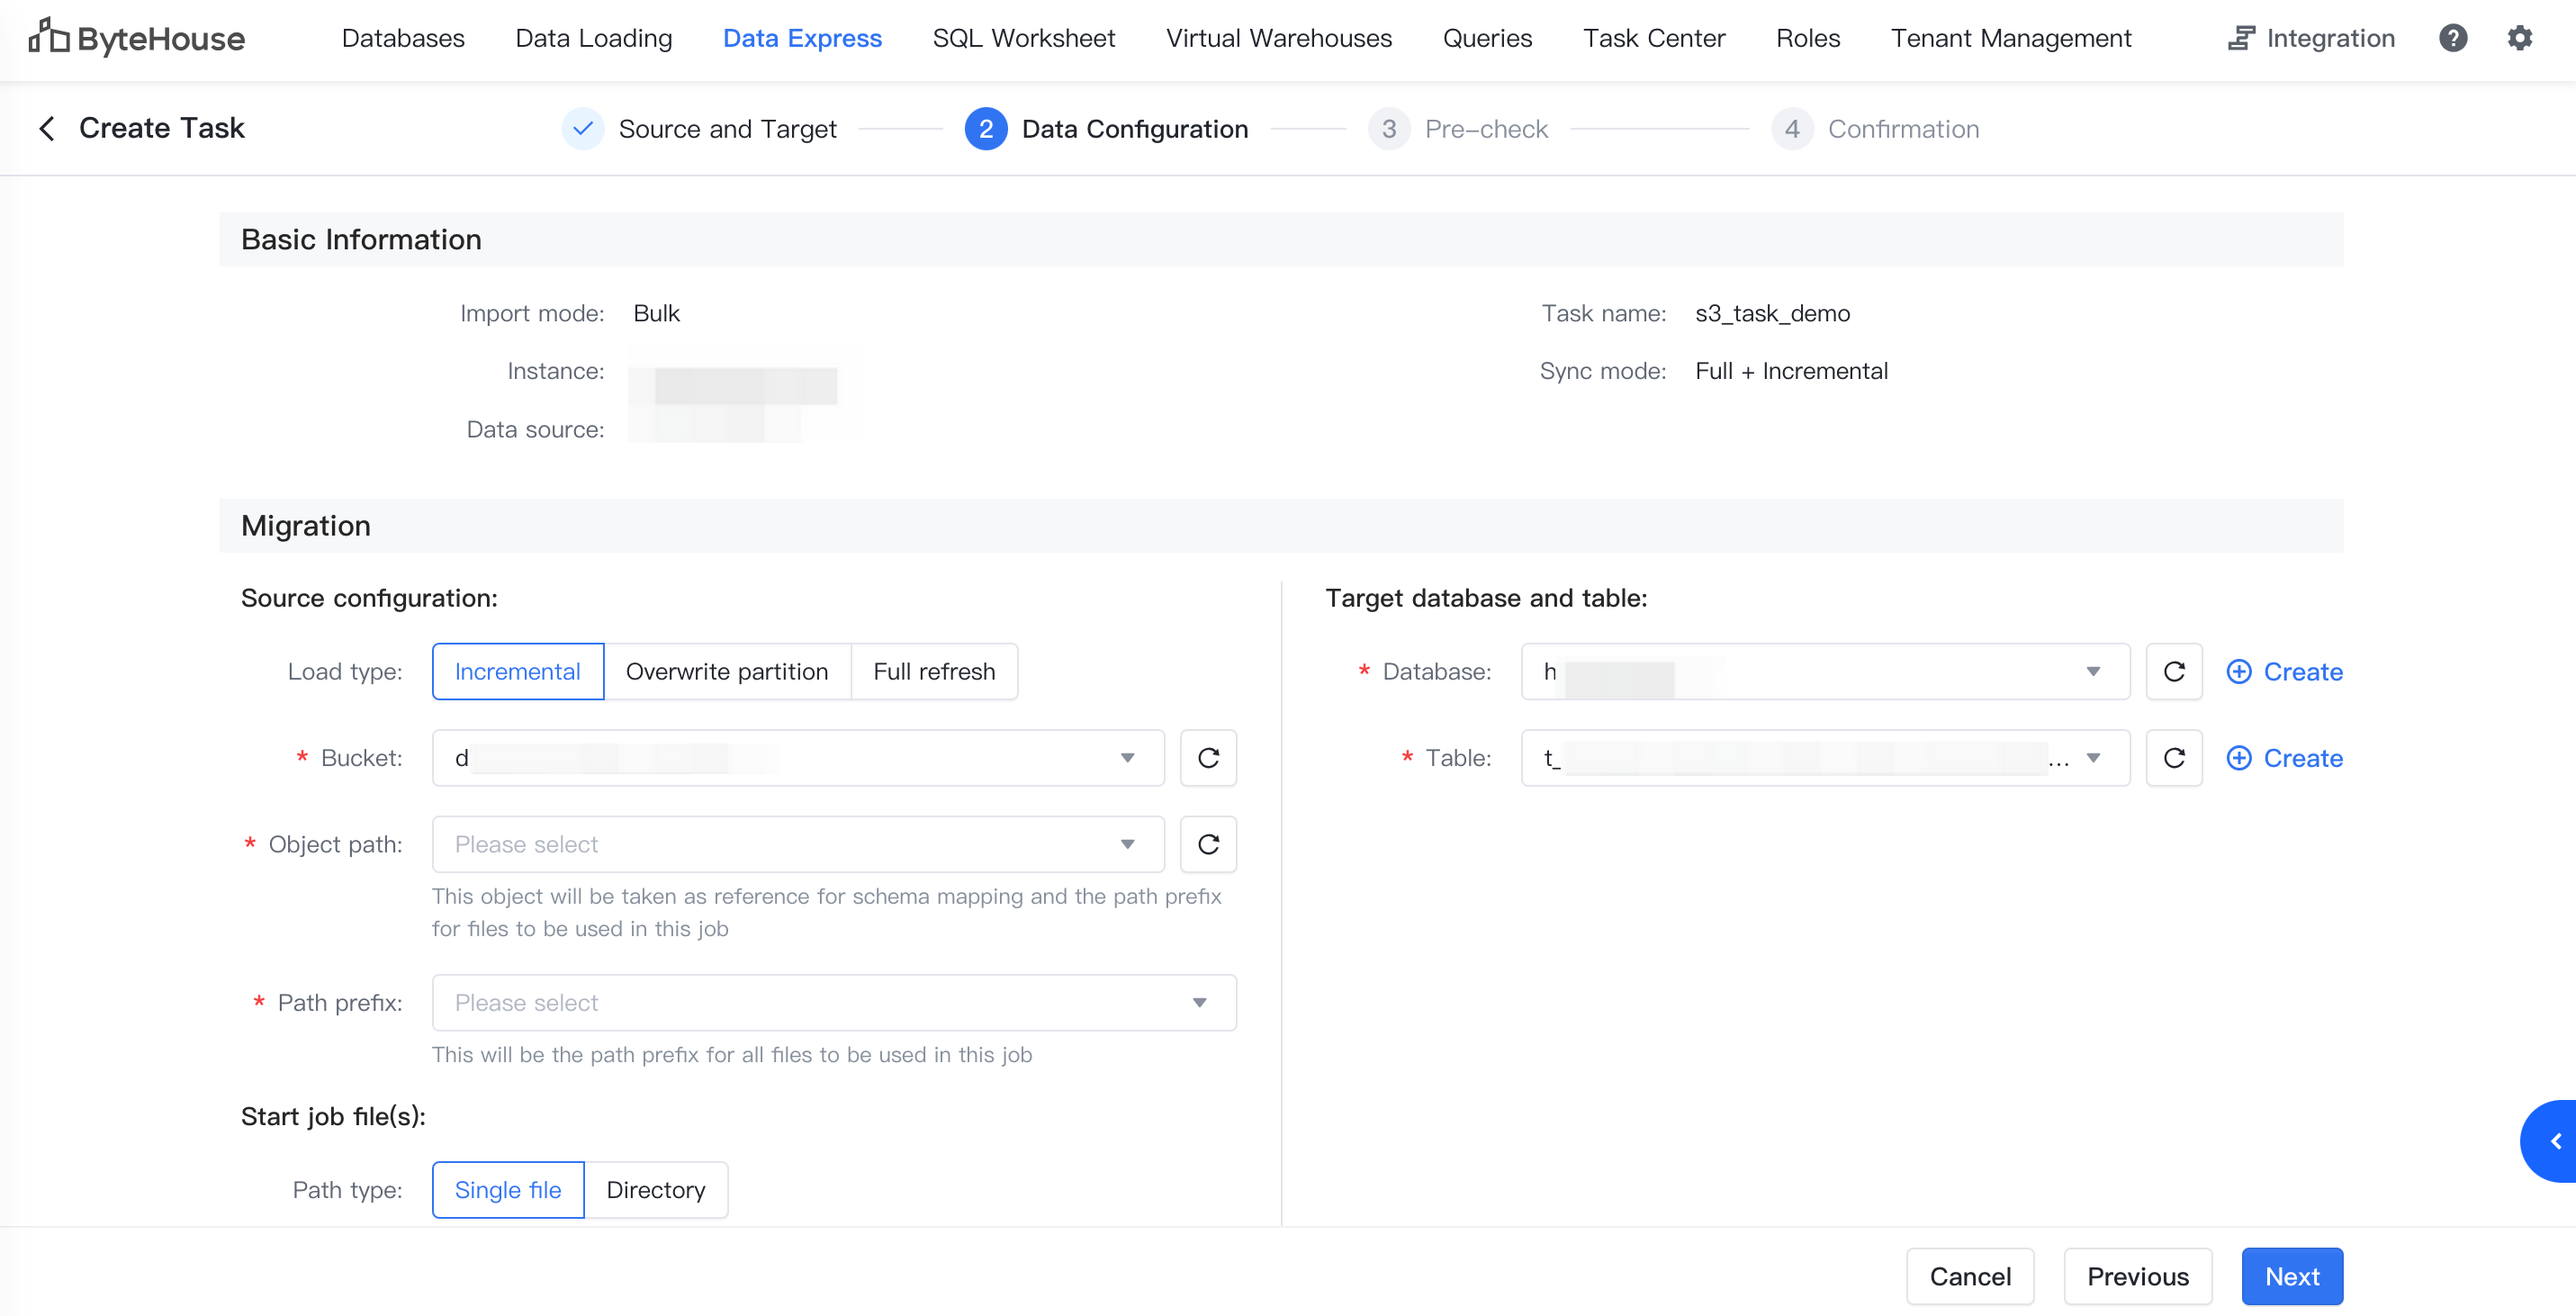Click the Create Task heading text
Viewport: 2576px width, 1316px height.
162,128
